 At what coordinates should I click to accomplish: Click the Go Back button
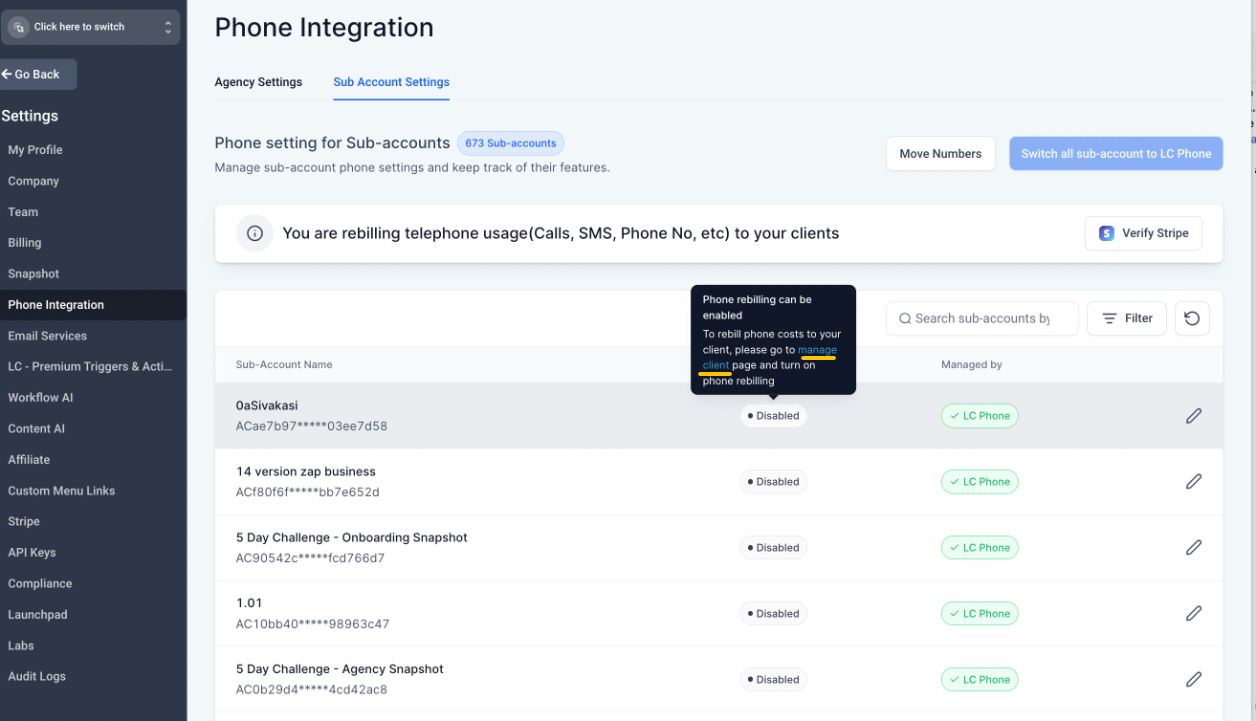tap(38, 74)
